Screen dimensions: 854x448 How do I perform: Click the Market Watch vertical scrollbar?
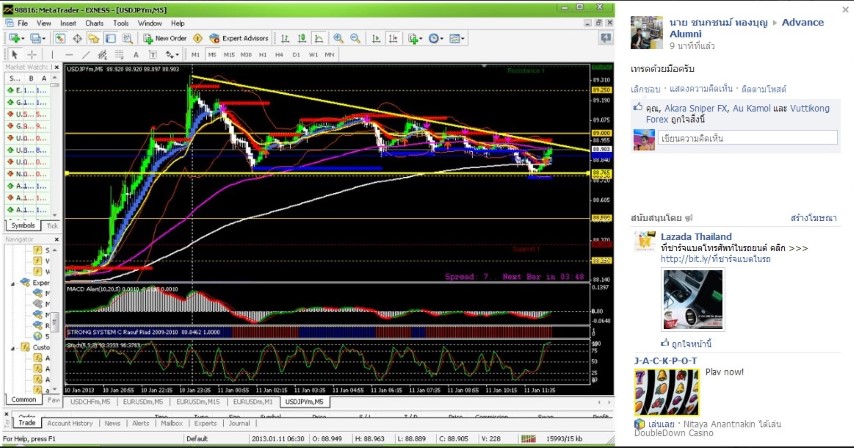pyautogui.click(x=54, y=144)
